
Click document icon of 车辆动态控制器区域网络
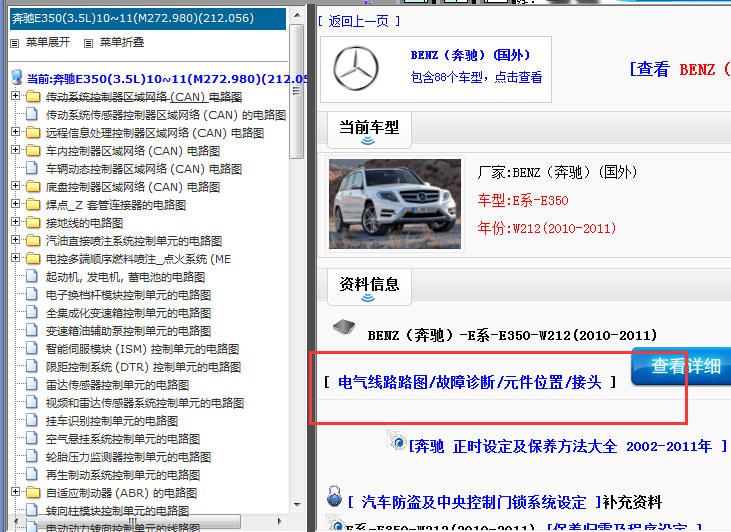pos(32,168)
